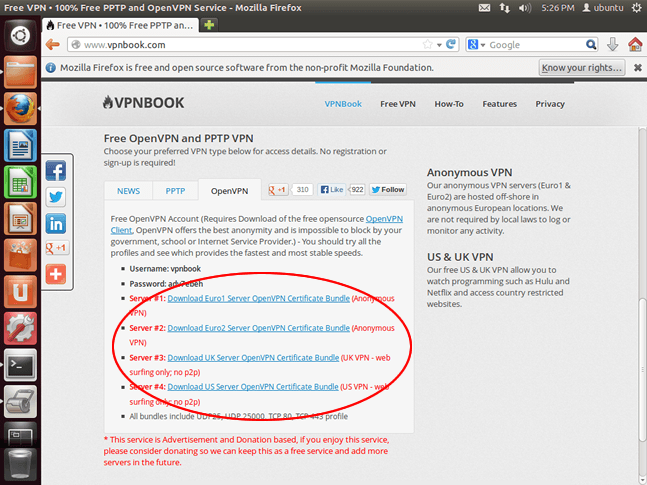Screen dimensions: 647x485
Task: Select Free VPN browser tab
Action: 120,25
